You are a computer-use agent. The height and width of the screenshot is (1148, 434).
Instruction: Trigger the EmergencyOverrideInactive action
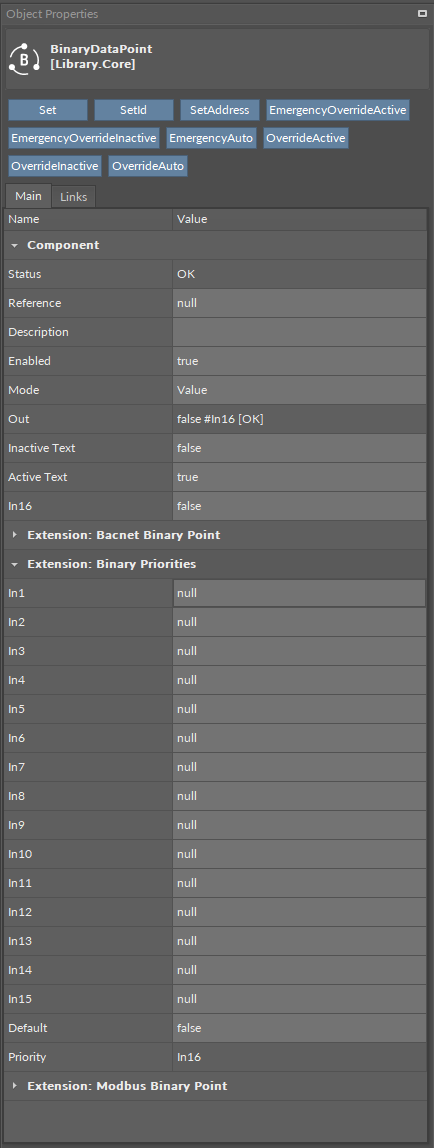point(83,138)
